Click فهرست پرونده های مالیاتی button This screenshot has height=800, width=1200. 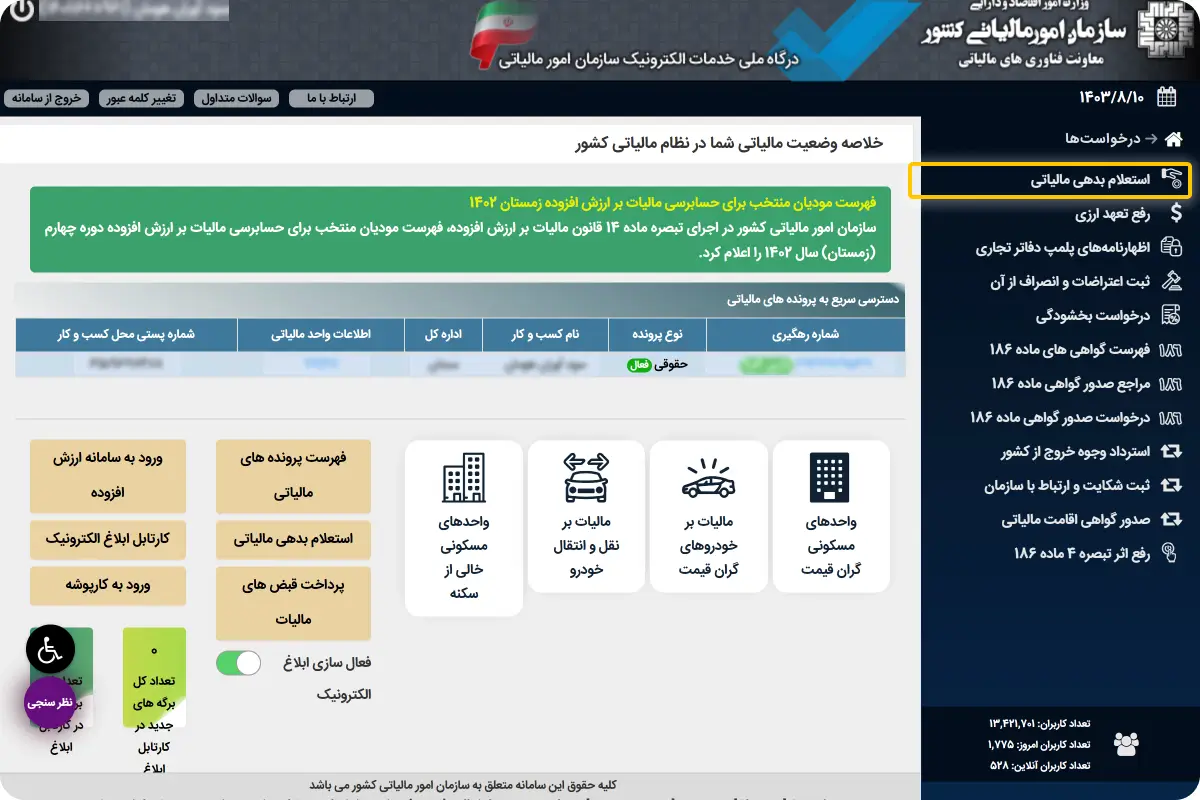[x=293, y=476]
